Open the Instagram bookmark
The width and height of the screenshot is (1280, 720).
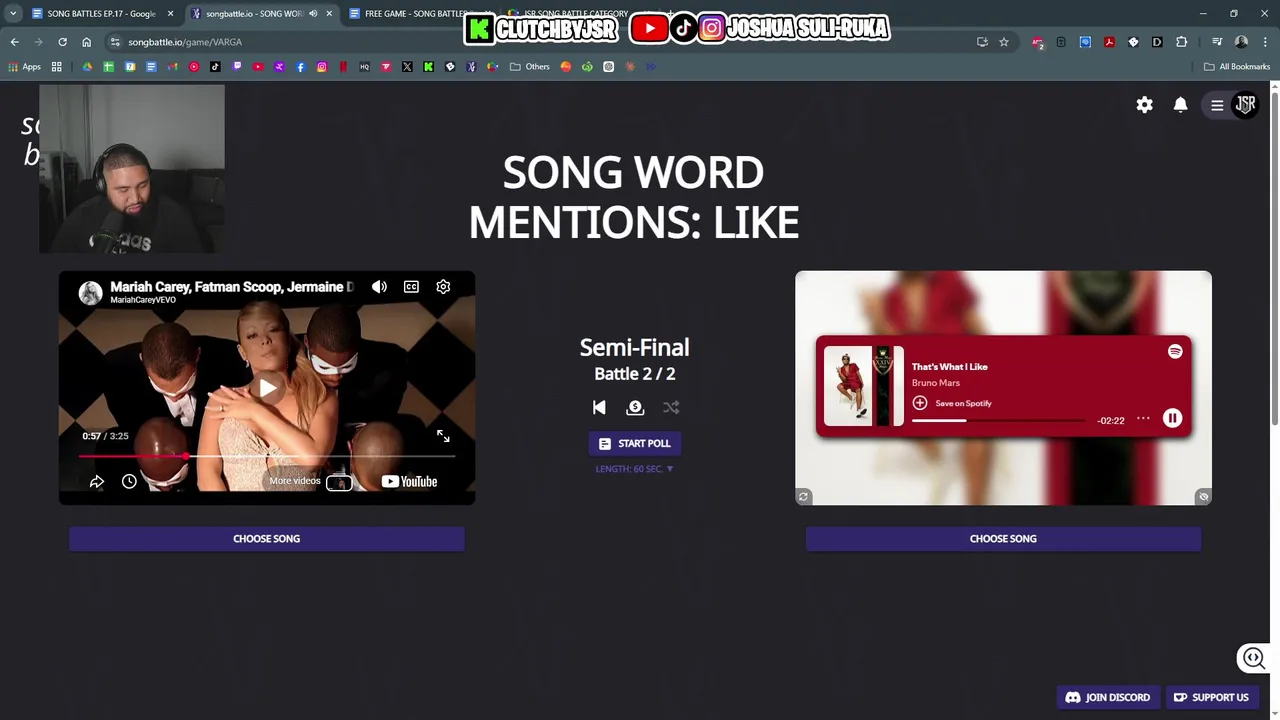[x=322, y=67]
